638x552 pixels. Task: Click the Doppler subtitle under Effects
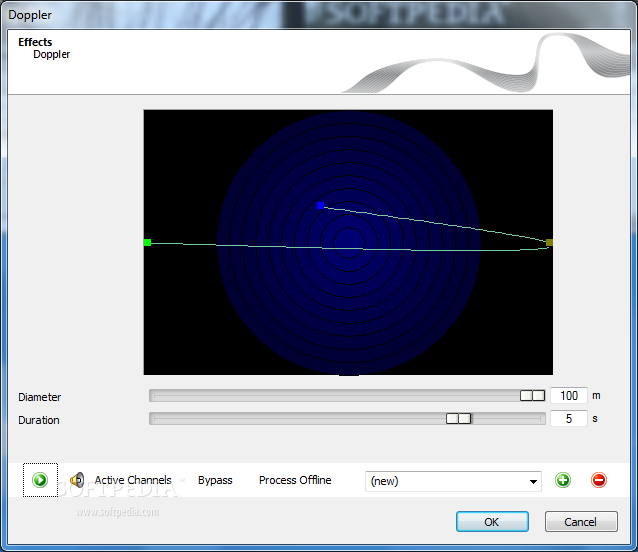(52, 55)
